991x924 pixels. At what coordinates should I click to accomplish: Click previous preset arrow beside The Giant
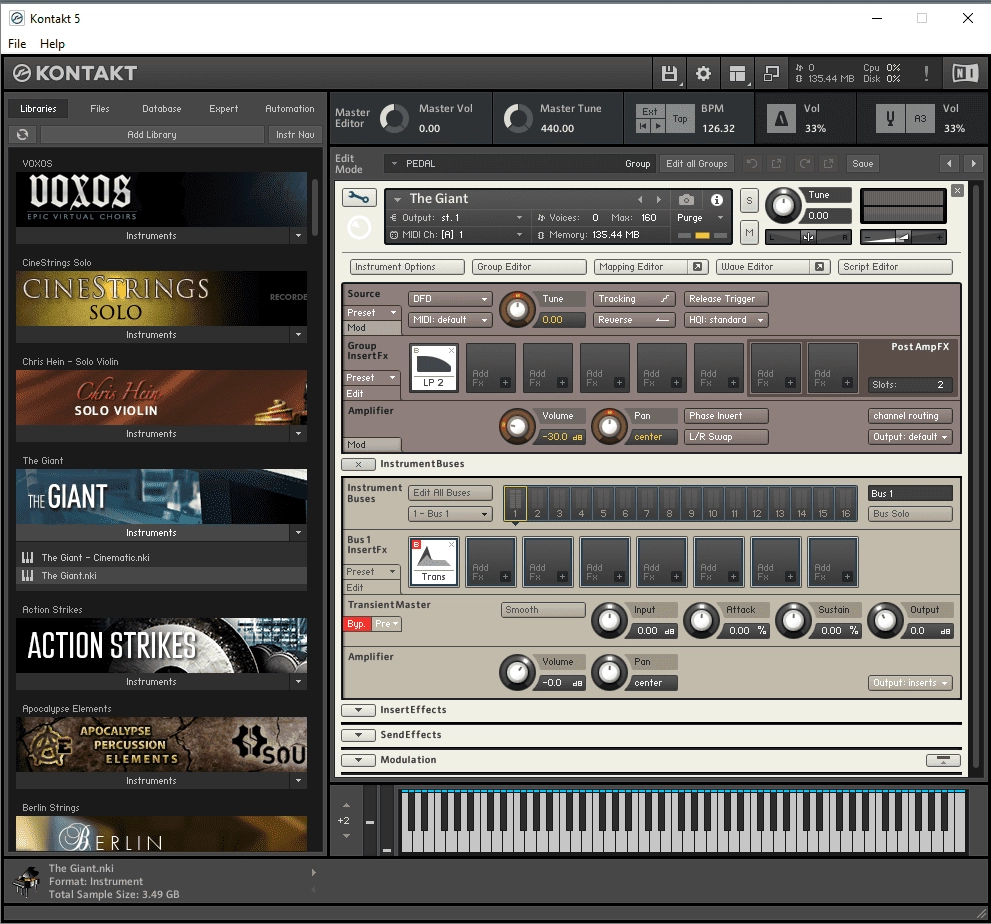[640, 199]
